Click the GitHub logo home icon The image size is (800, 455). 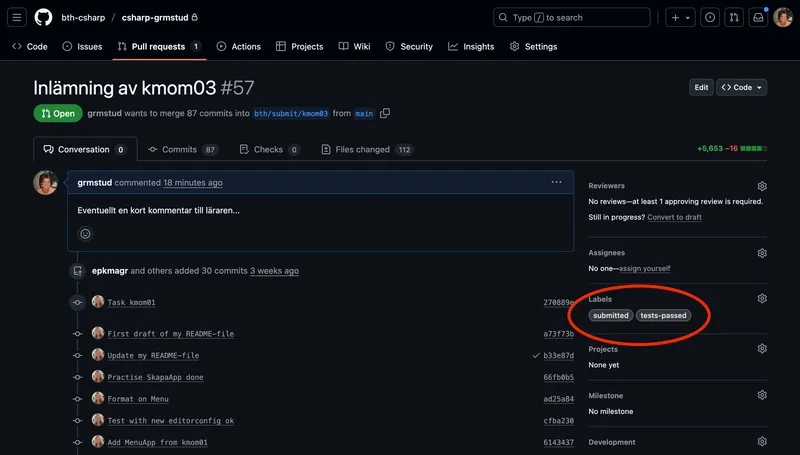(43, 17)
